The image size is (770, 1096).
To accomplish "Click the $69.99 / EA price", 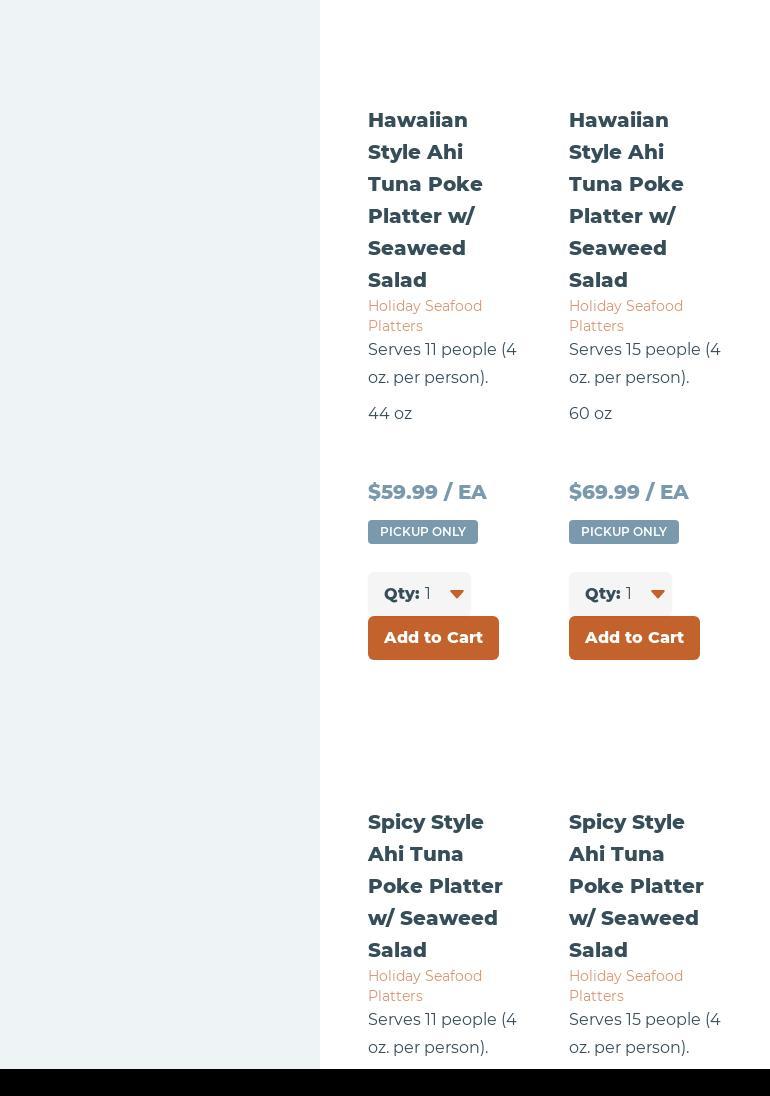I will coord(629,492).
